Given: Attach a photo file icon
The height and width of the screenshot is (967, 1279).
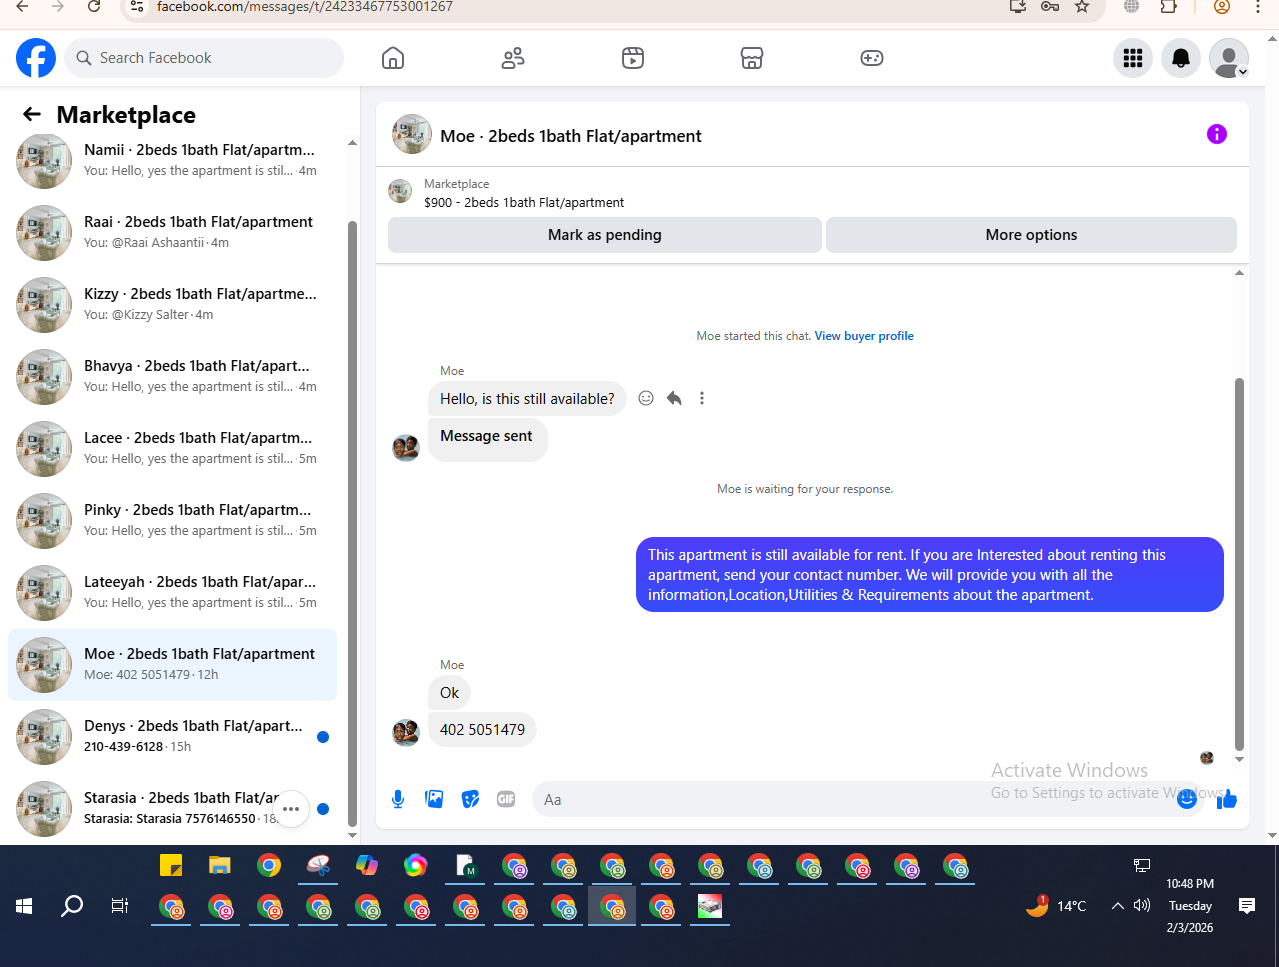Looking at the screenshot, I should (434, 799).
